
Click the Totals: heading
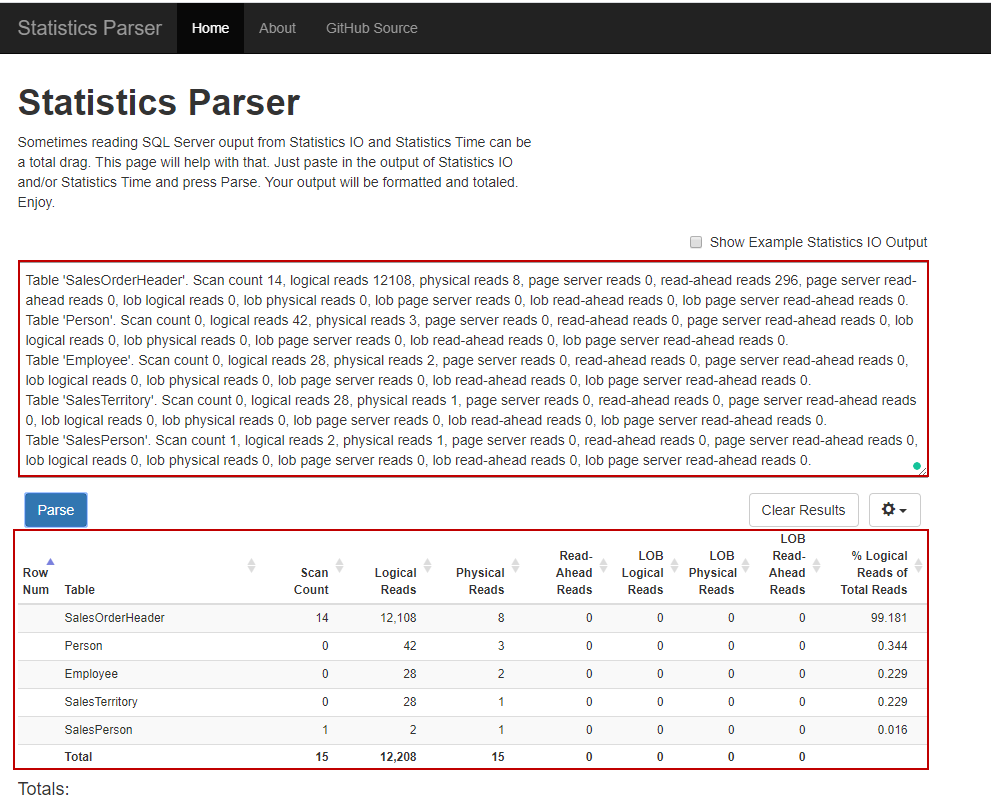click(44, 789)
